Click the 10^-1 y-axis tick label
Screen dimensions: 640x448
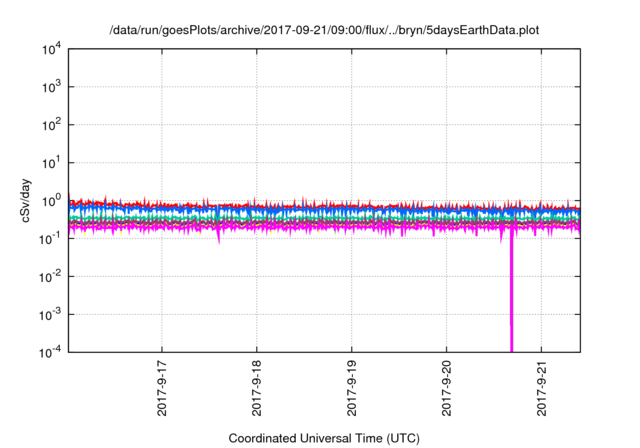click(x=50, y=239)
